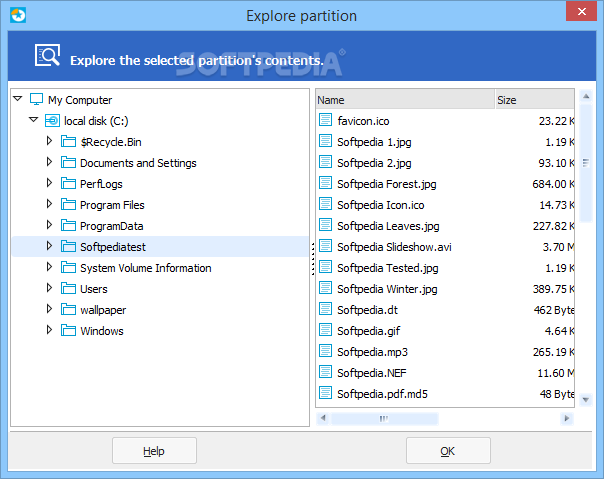Click the Softpedia.gif file icon

click(x=325, y=330)
